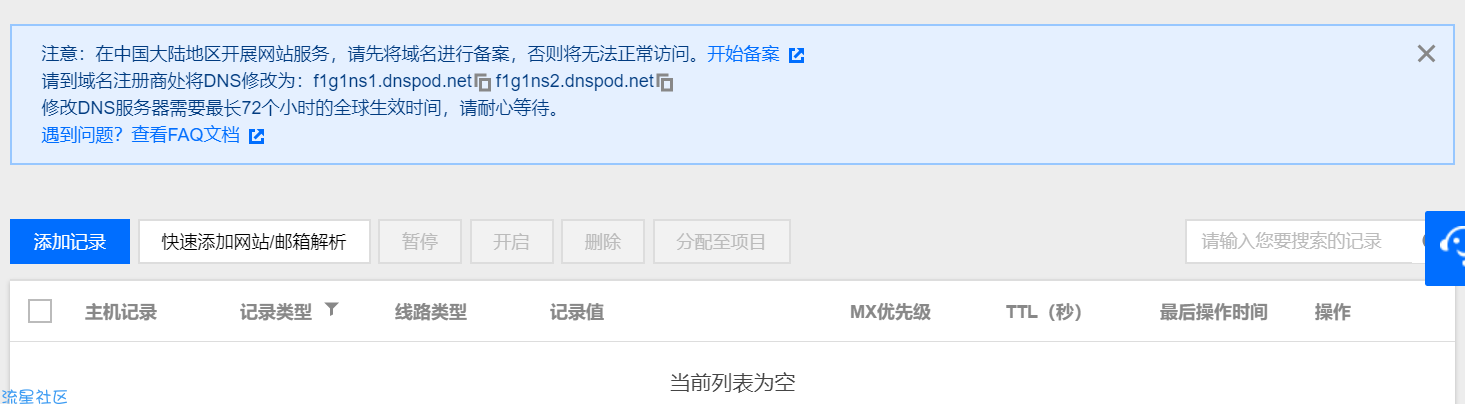Click the 分配至项目 button
This screenshot has width=1465, height=404.
pyautogui.click(x=722, y=242)
